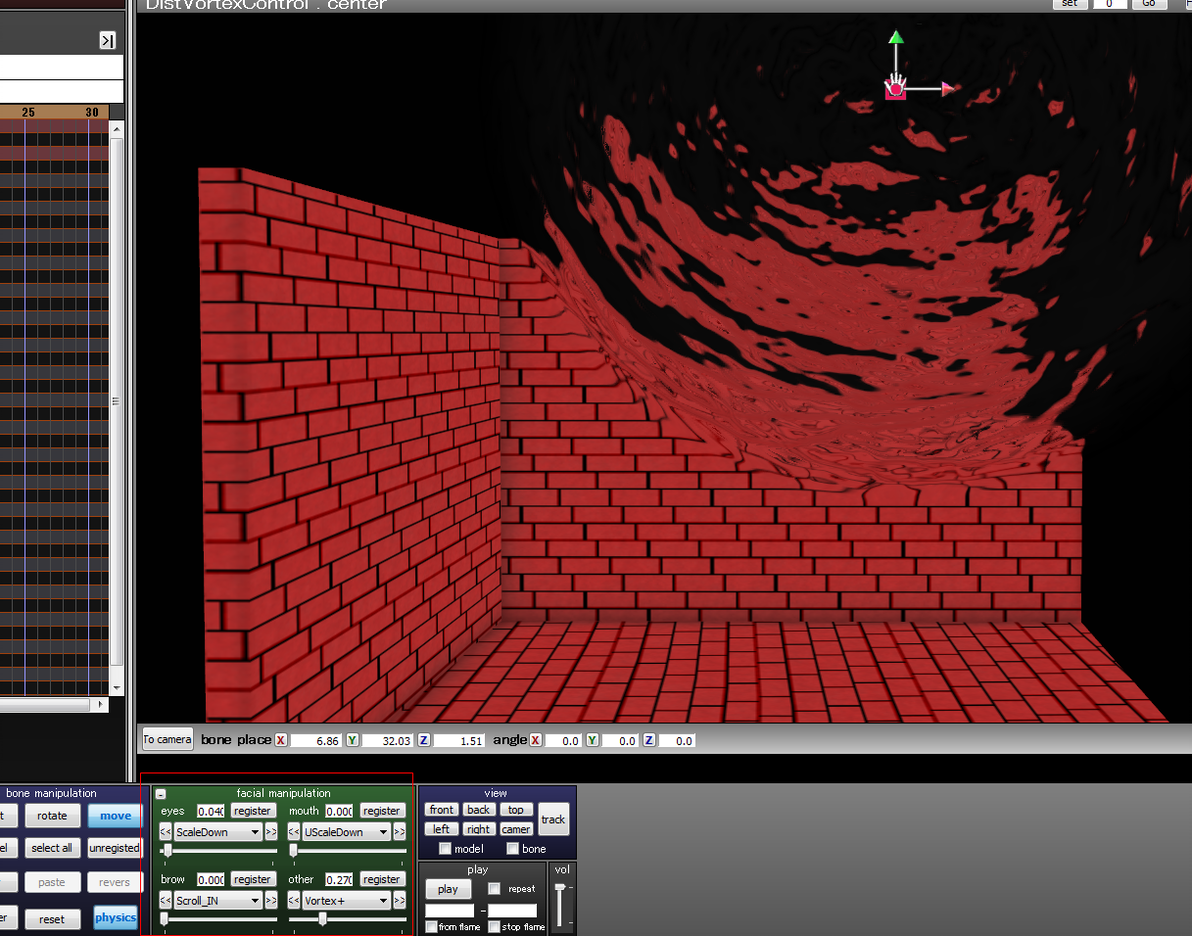Open the ScaleDown eyes morph dropdown
1192x936 pixels.
pos(217,832)
